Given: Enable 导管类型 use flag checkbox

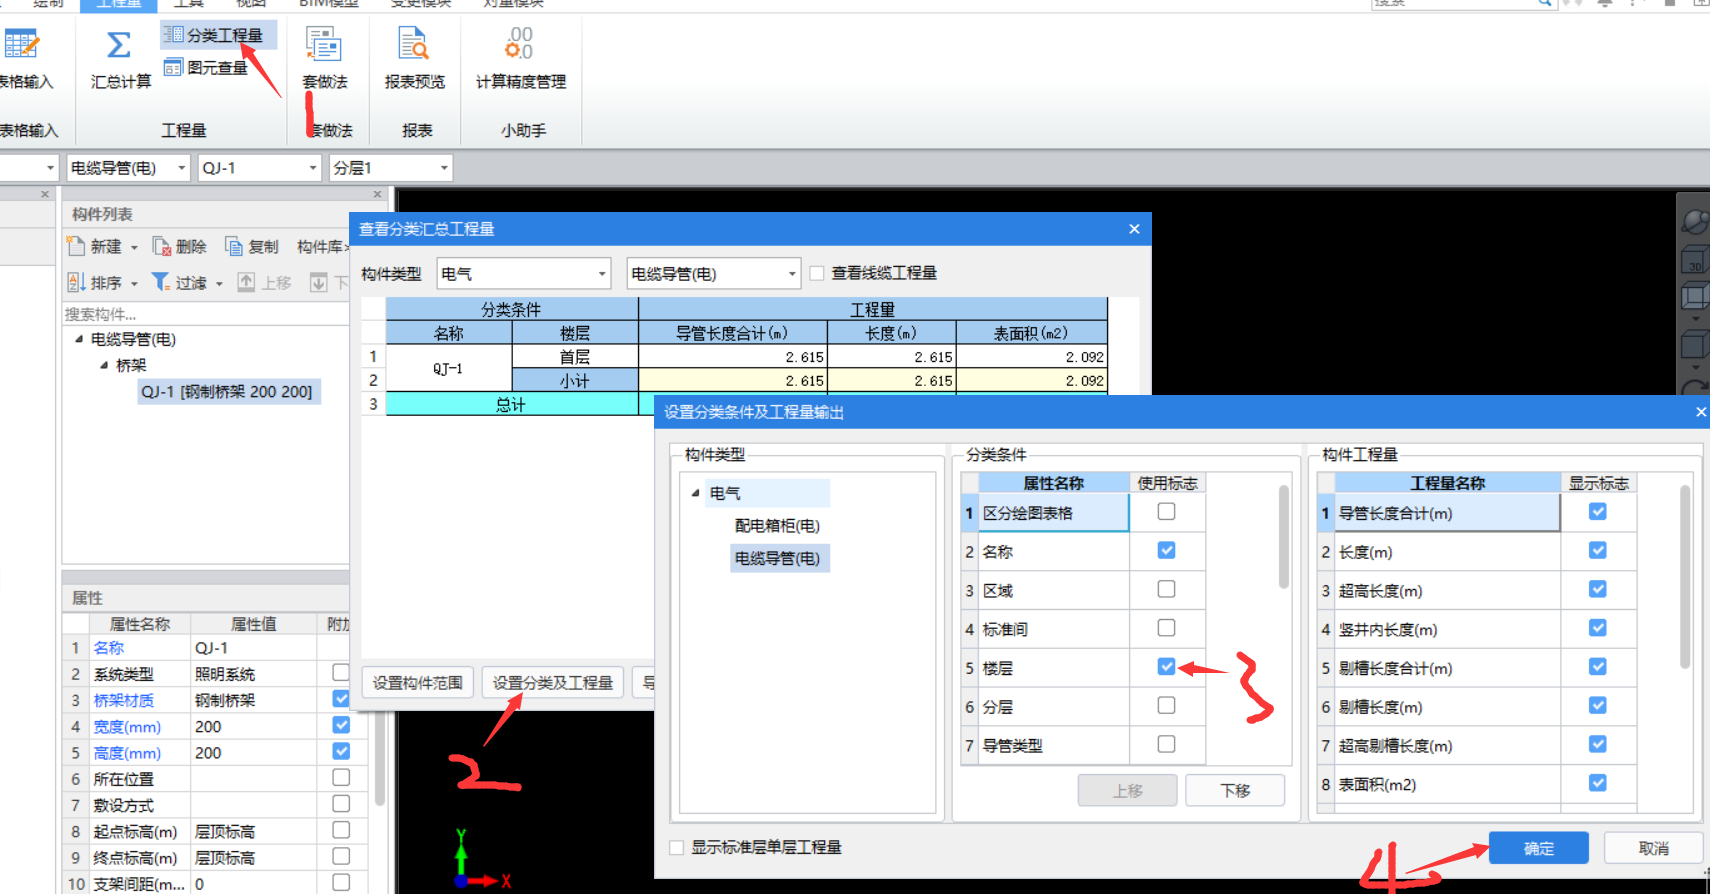Looking at the screenshot, I should [x=1166, y=744].
